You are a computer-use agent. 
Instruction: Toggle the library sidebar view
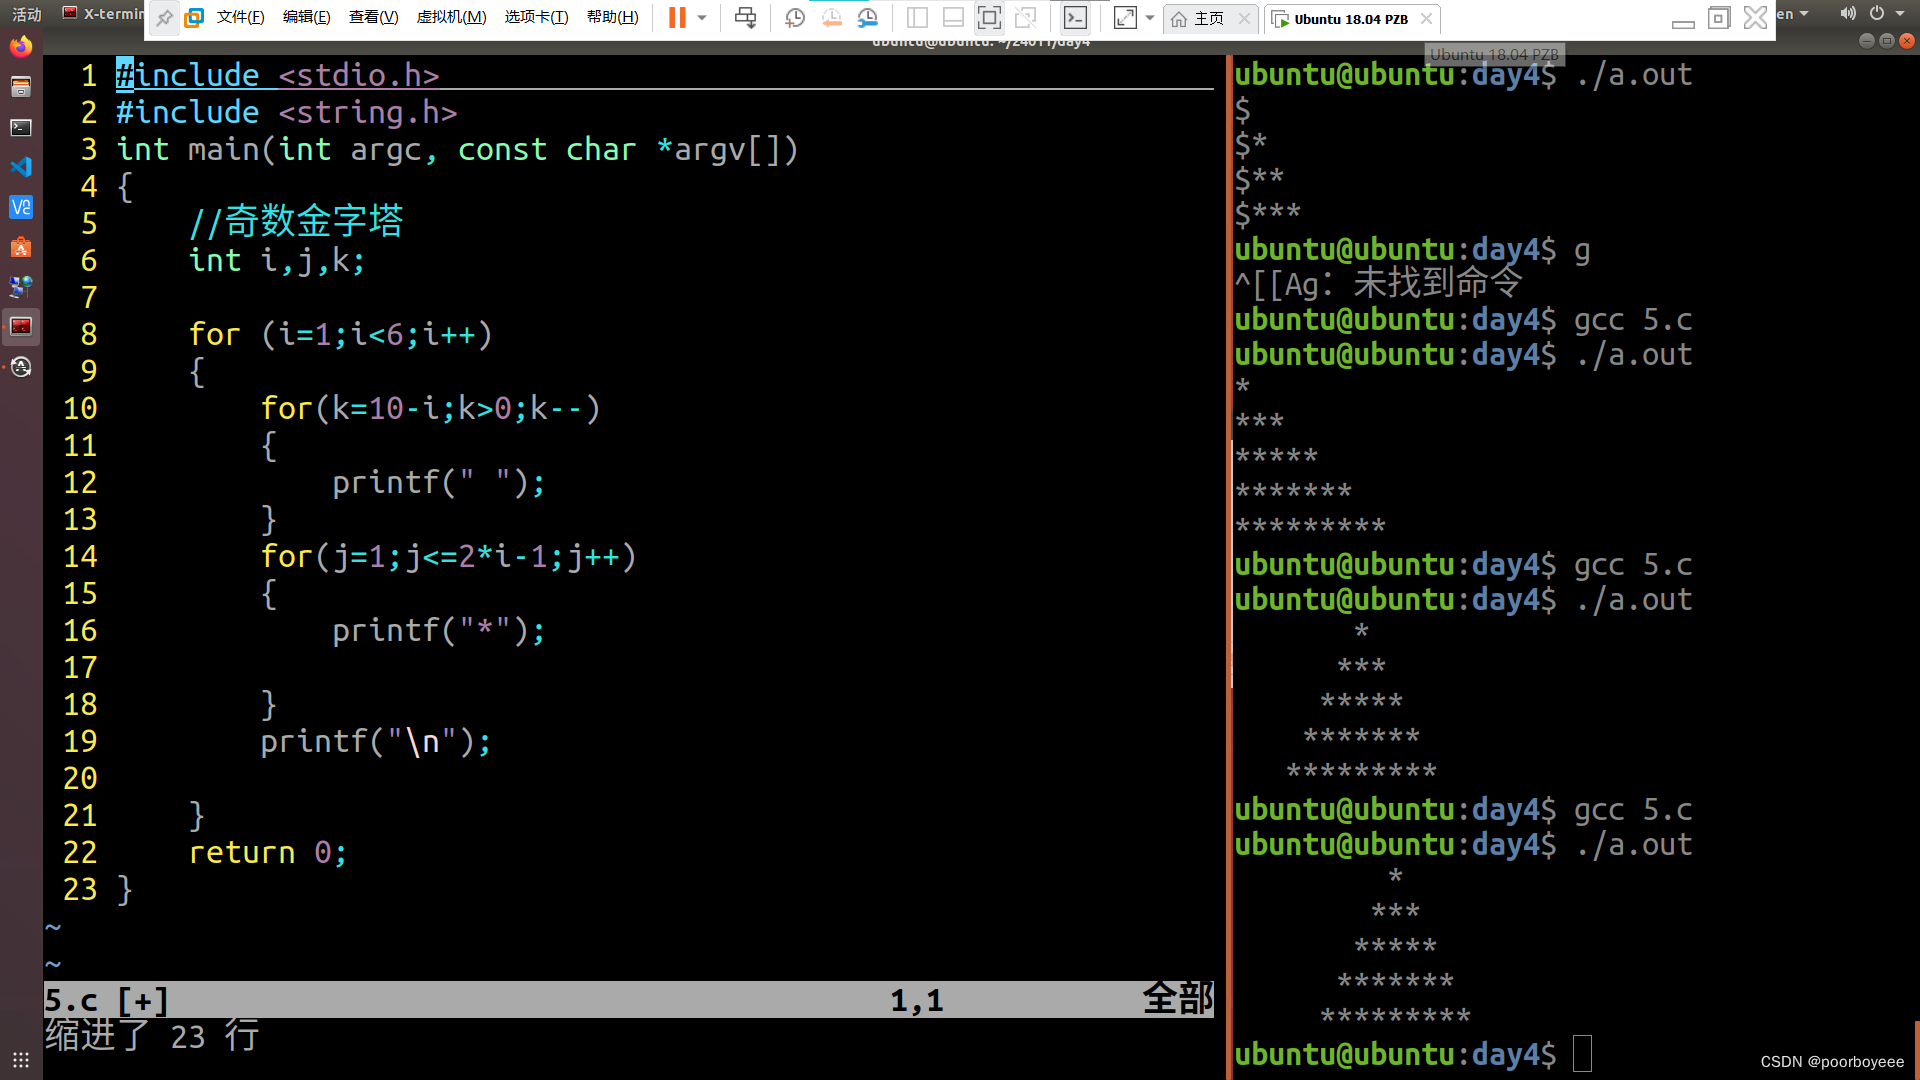[917, 17]
